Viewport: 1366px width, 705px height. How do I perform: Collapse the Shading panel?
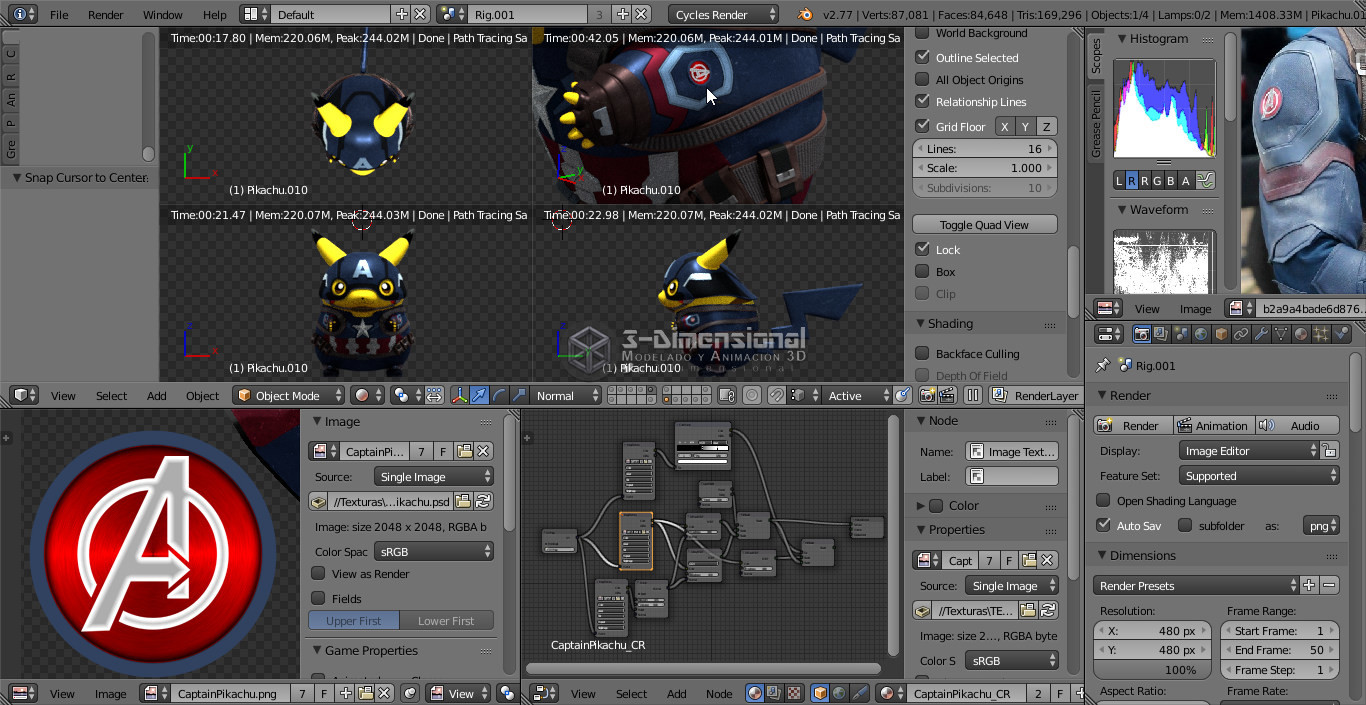[950, 323]
